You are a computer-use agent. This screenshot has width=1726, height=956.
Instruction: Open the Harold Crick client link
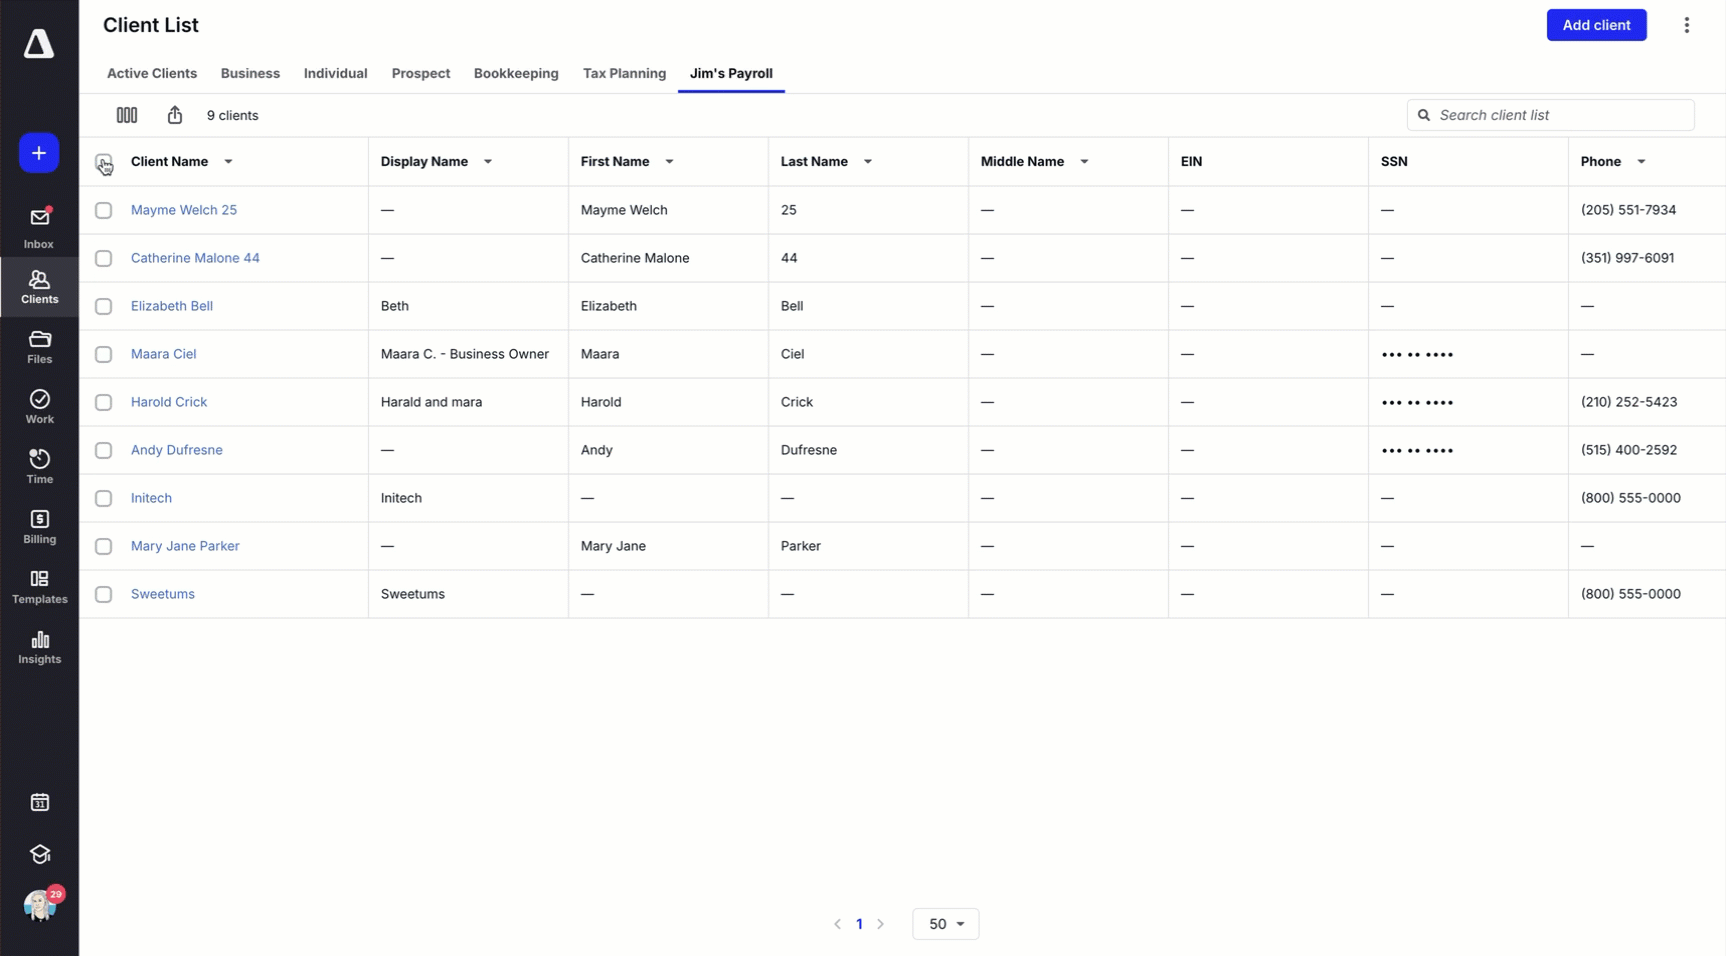click(169, 402)
